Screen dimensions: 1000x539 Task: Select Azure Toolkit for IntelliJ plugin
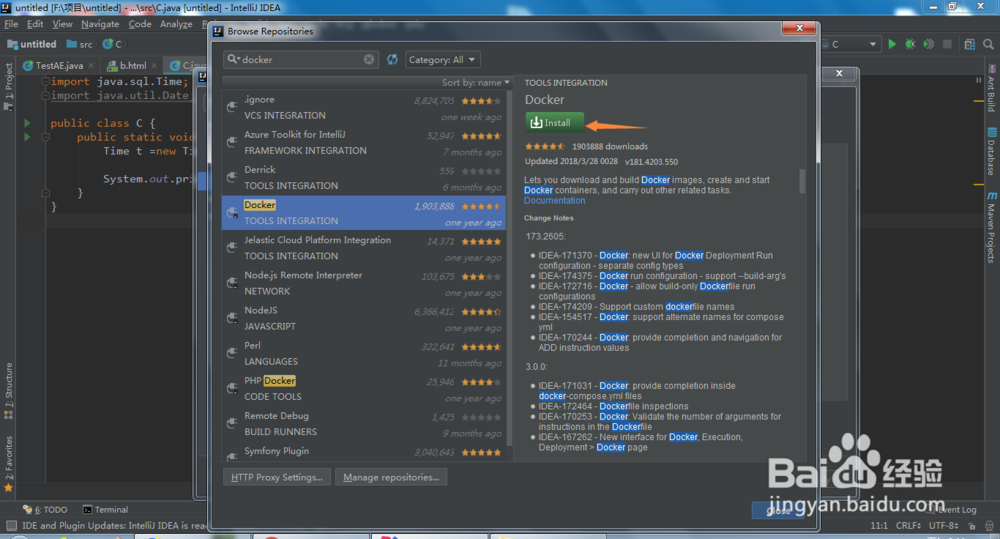point(364,142)
